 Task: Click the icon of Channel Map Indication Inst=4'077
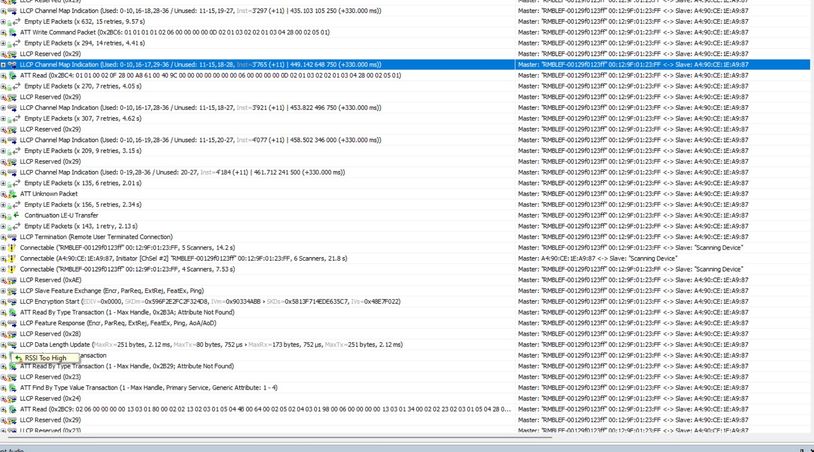(12, 140)
